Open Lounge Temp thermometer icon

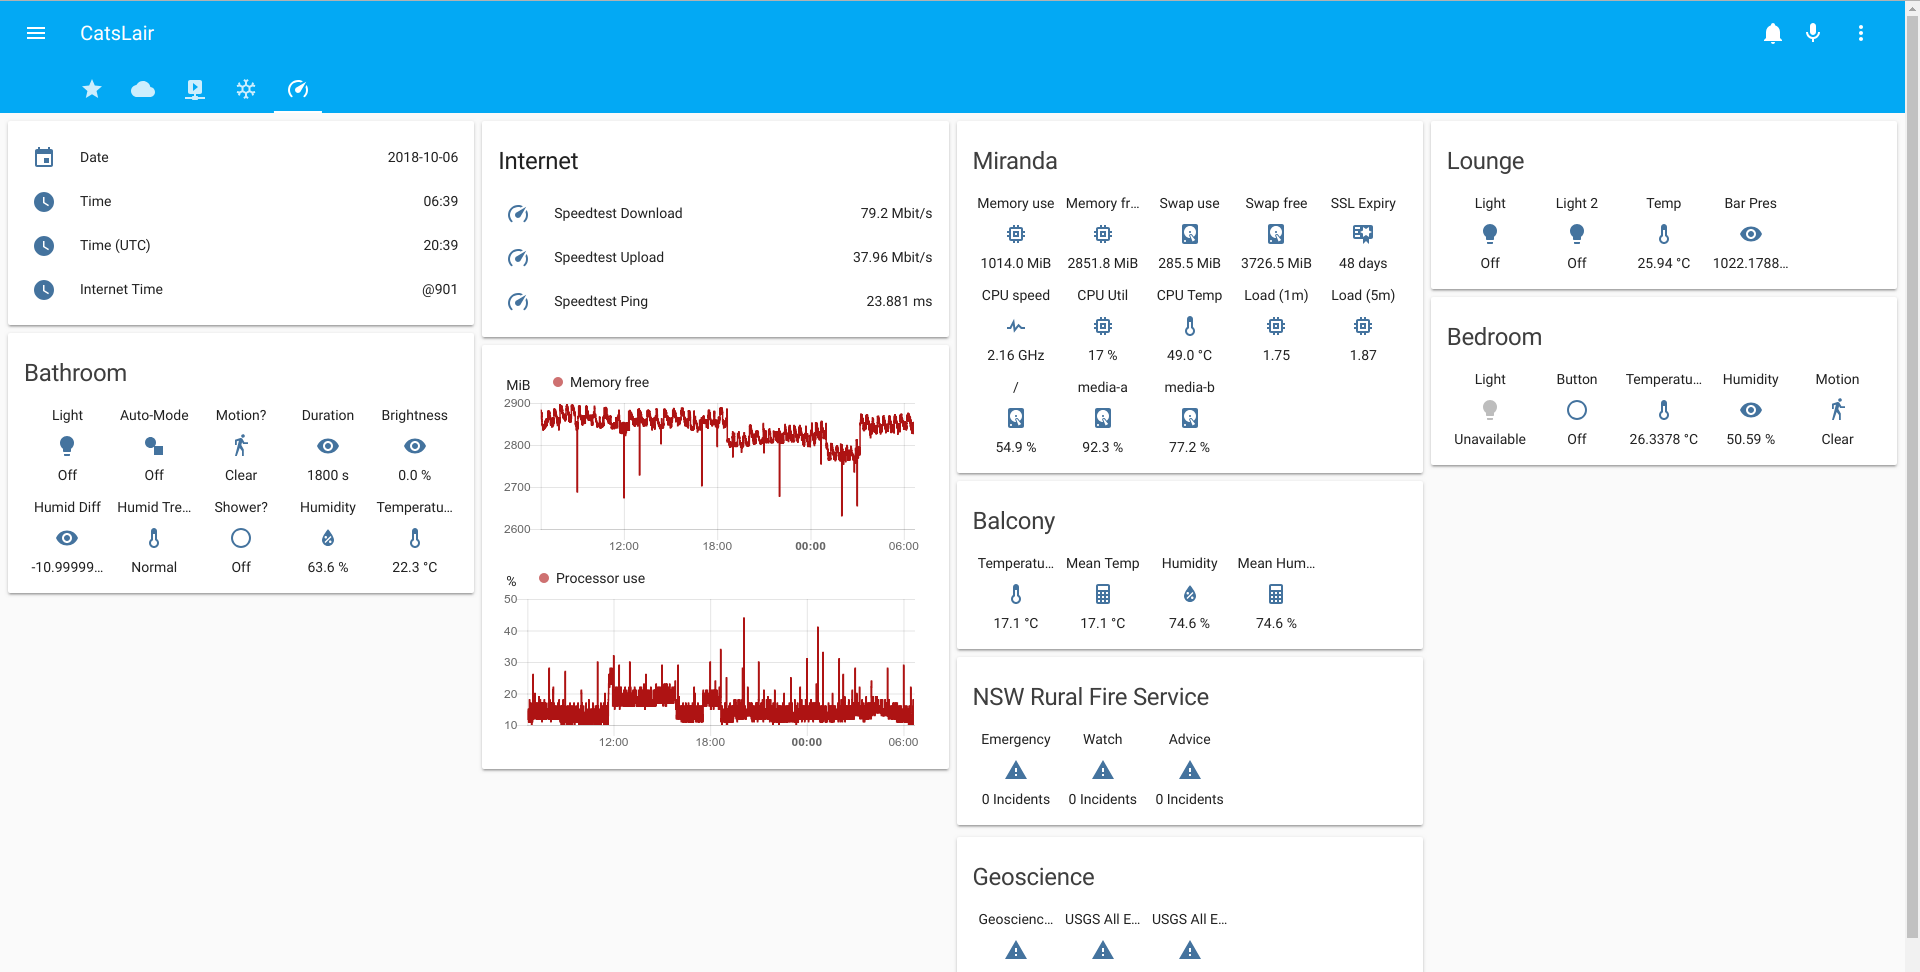tap(1664, 234)
